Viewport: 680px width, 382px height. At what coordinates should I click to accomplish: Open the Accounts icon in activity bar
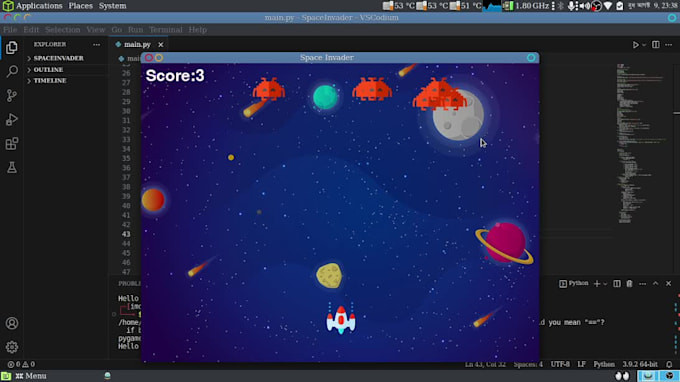(x=12, y=323)
